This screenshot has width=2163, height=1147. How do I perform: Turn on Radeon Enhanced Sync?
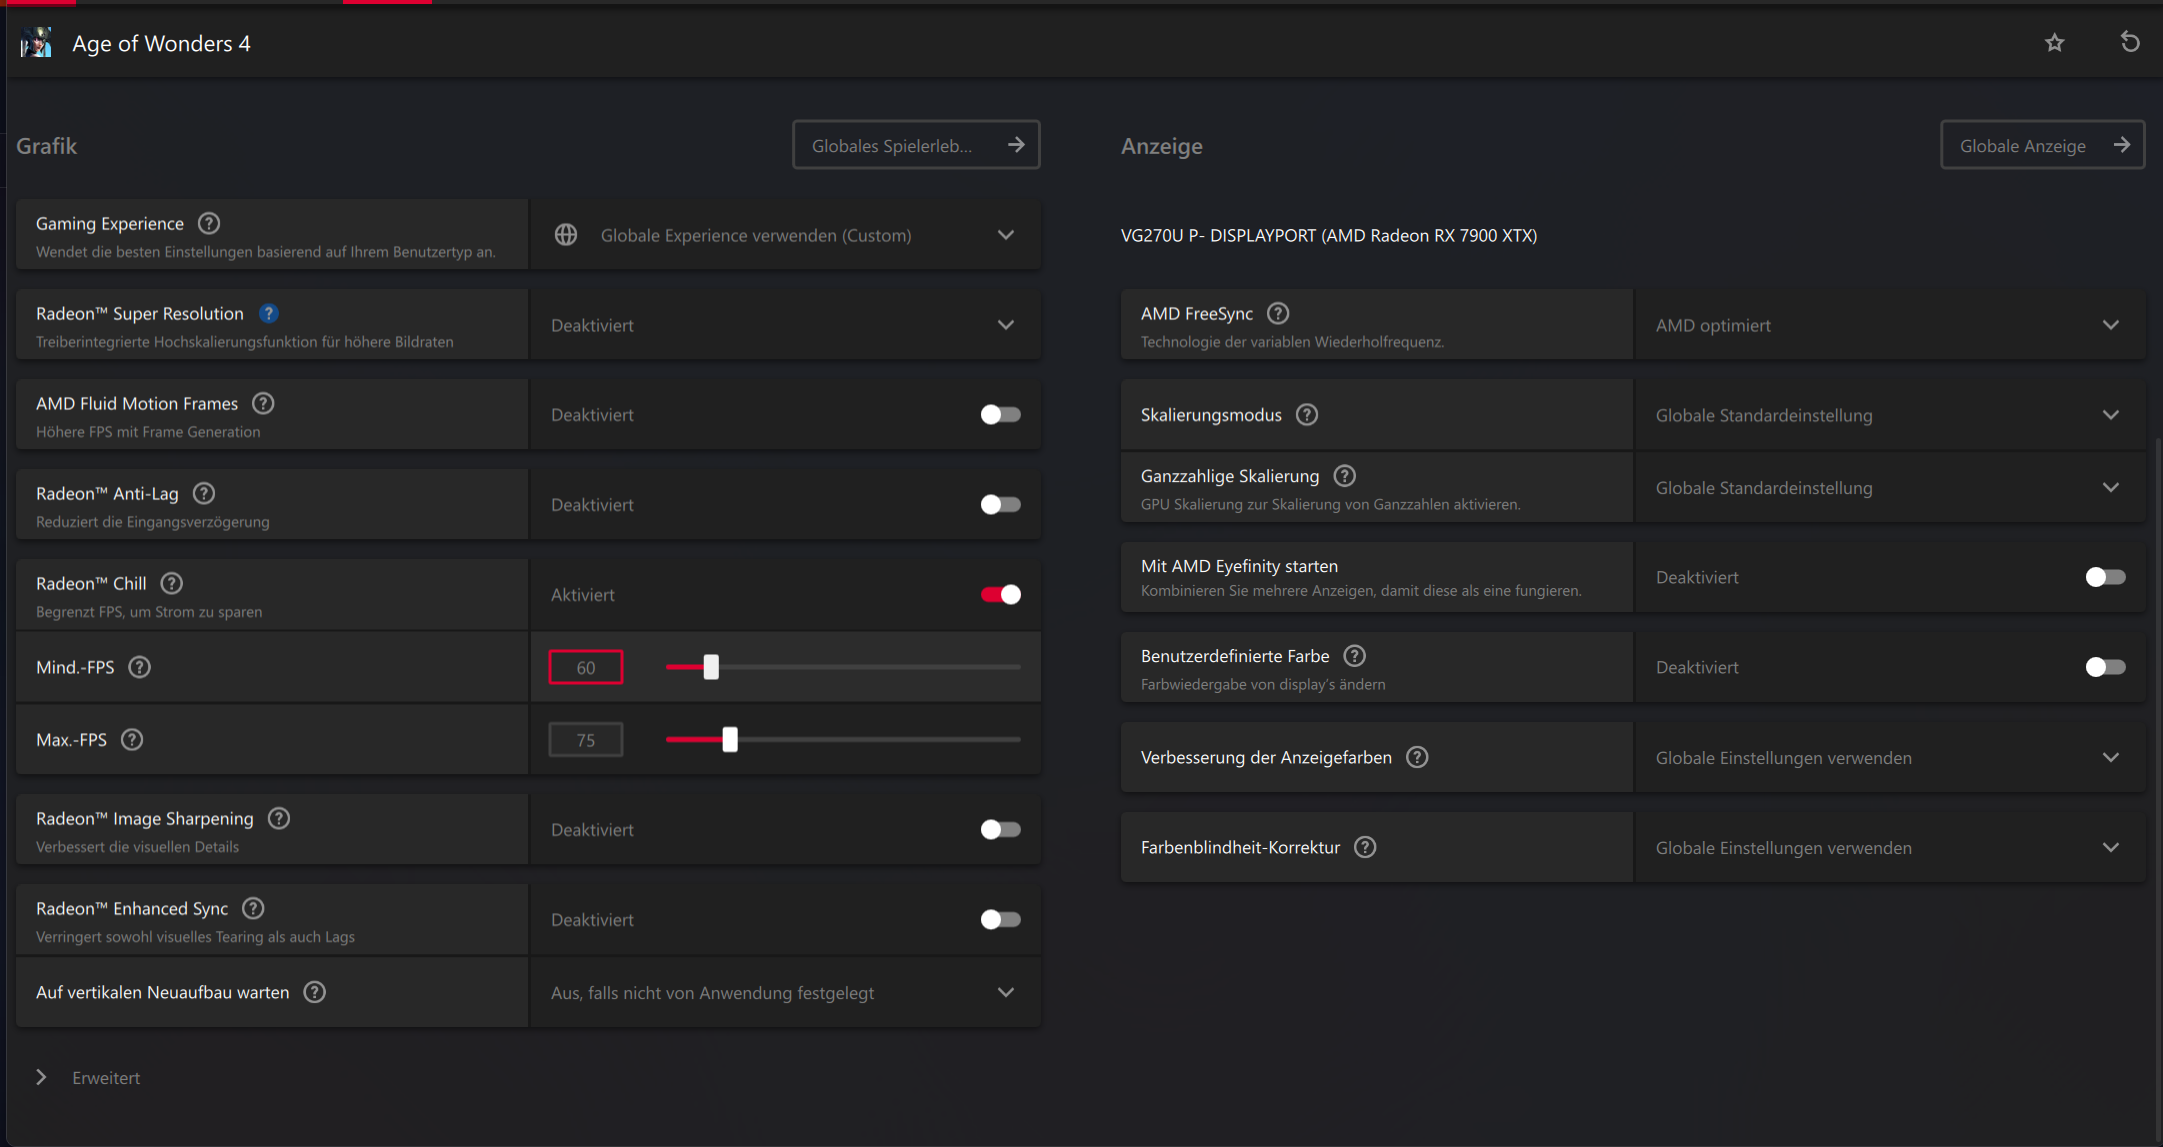(x=1000, y=919)
